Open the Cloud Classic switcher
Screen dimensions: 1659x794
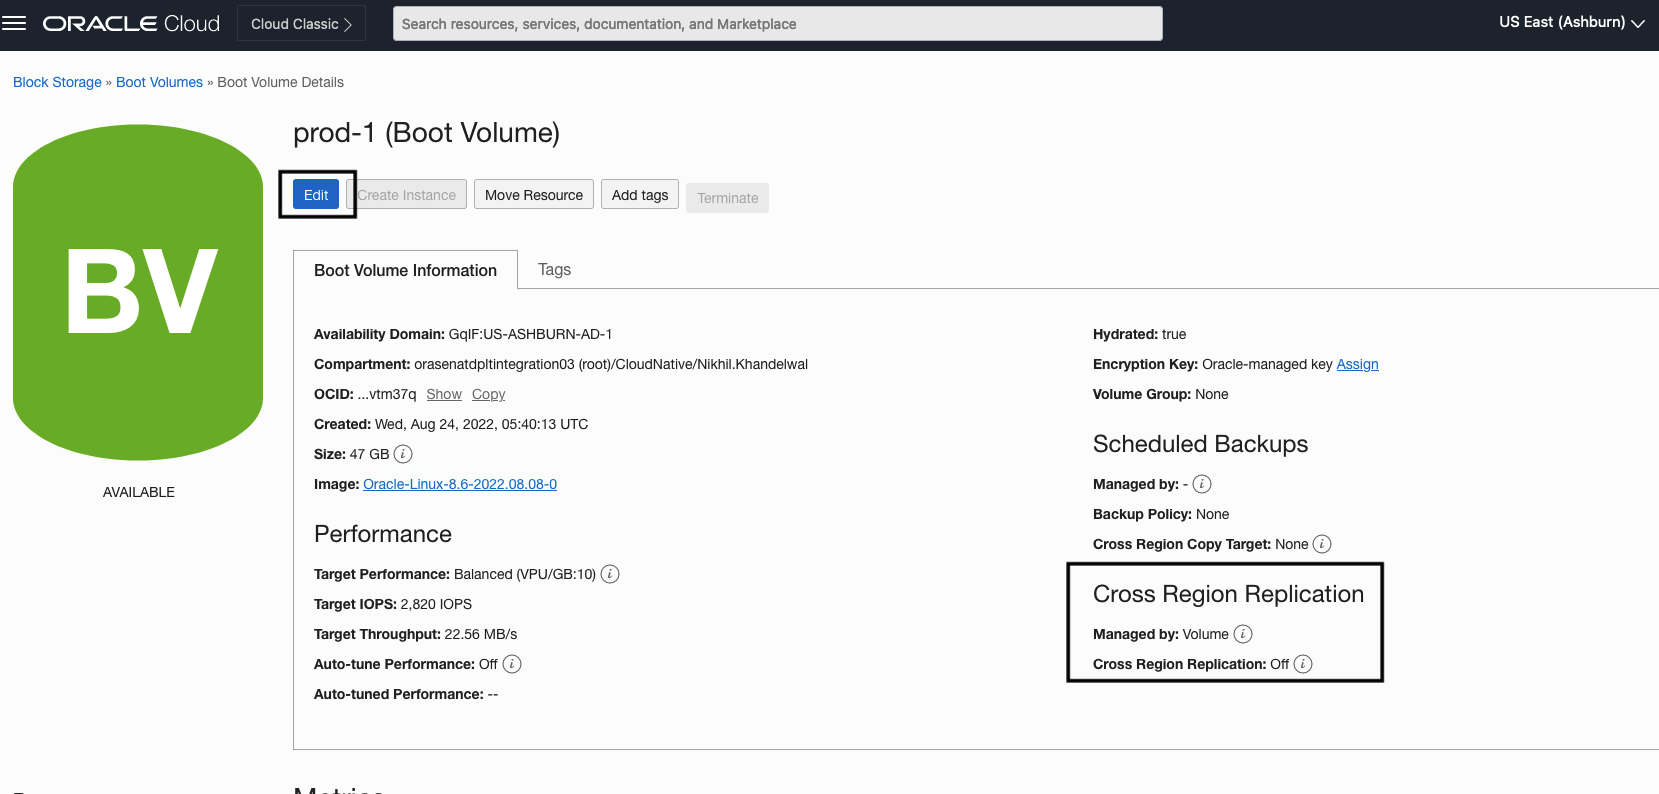[x=301, y=23]
